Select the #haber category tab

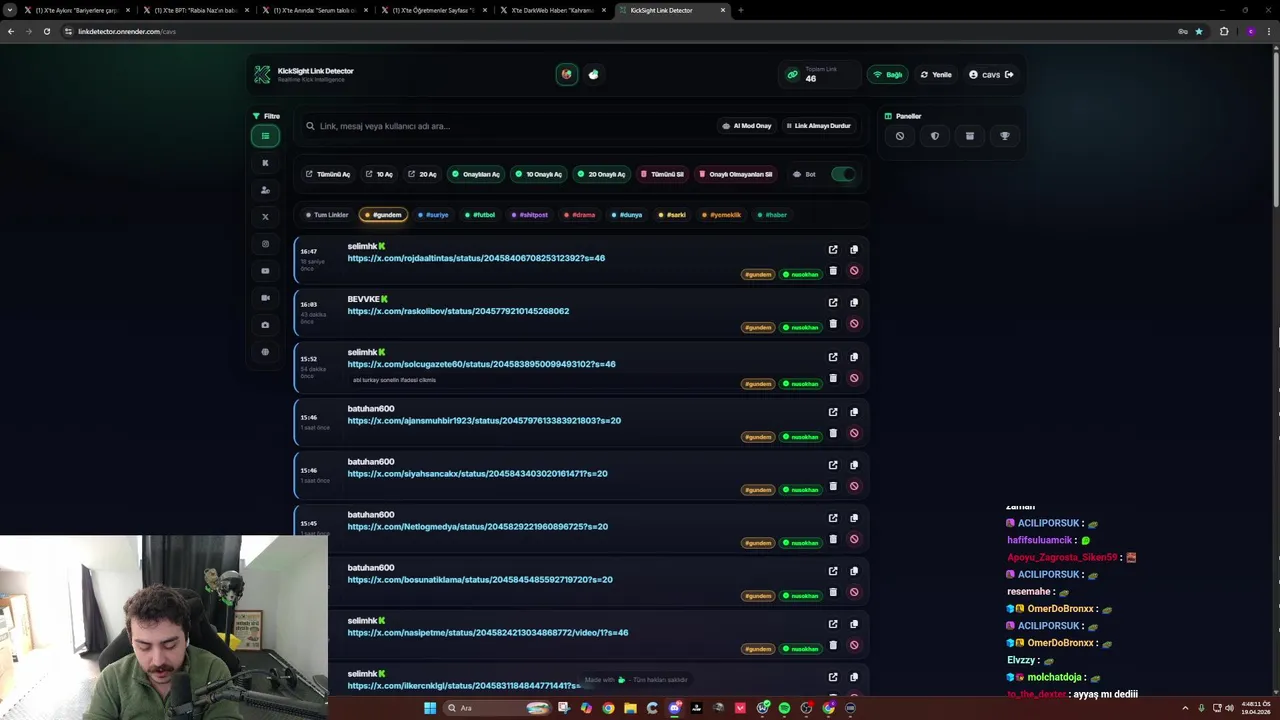pyautogui.click(x=773, y=215)
